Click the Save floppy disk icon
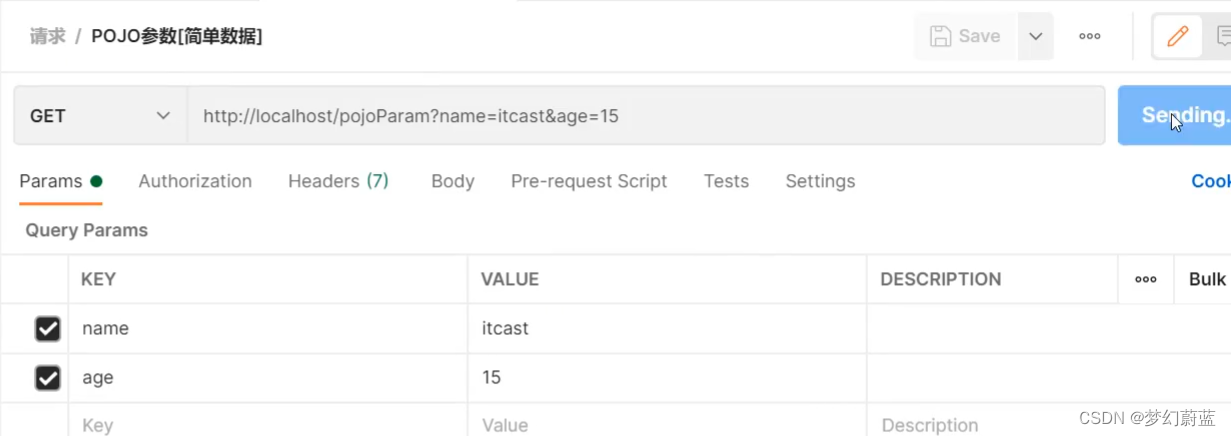The image size is (1231, 436). pyautogui.click(x=940, y=36)
